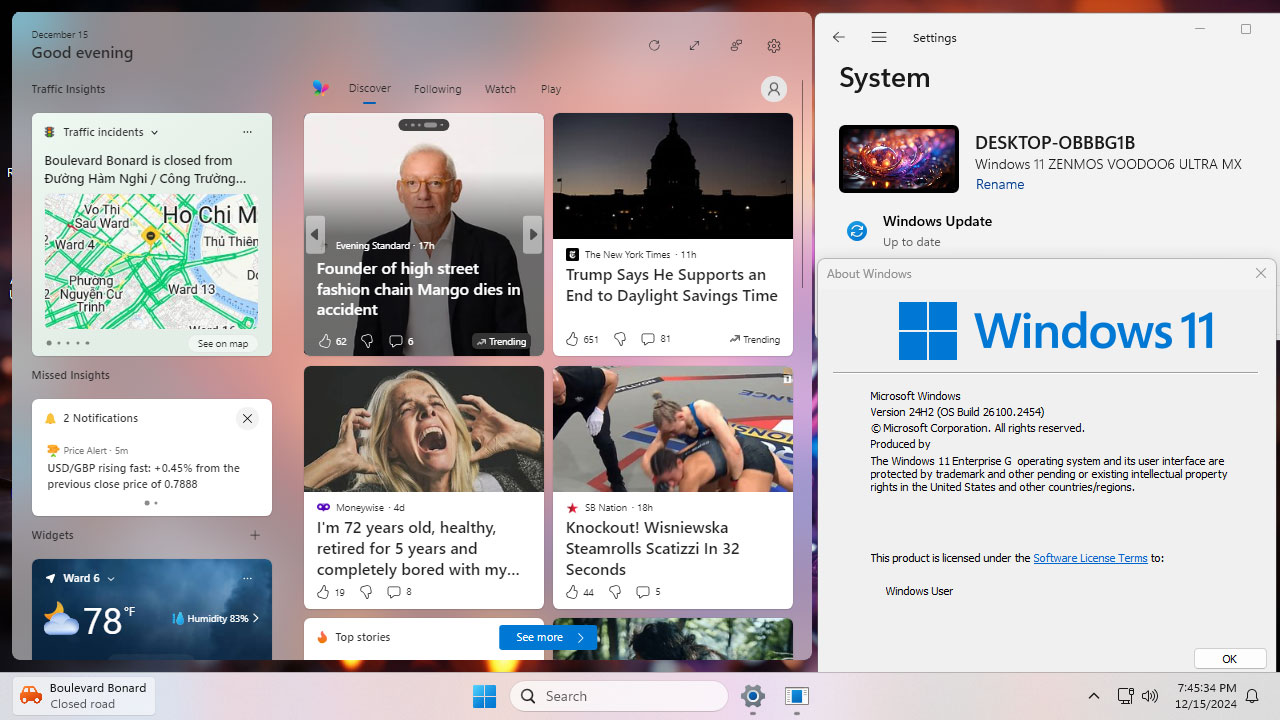This screenshot has height=720, width=1280.
Task: Like the Wisniewska knockout article
Action: pyautogui.click(x=572, y=592)
